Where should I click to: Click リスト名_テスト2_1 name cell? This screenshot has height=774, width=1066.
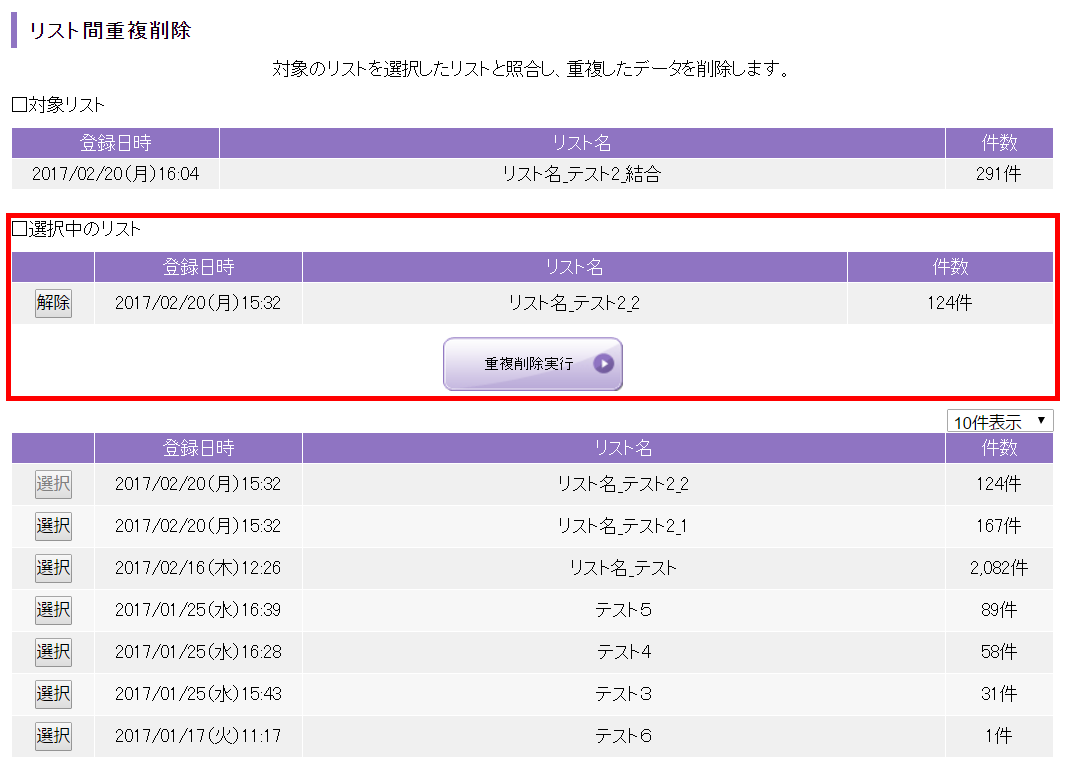coord(622,526)
